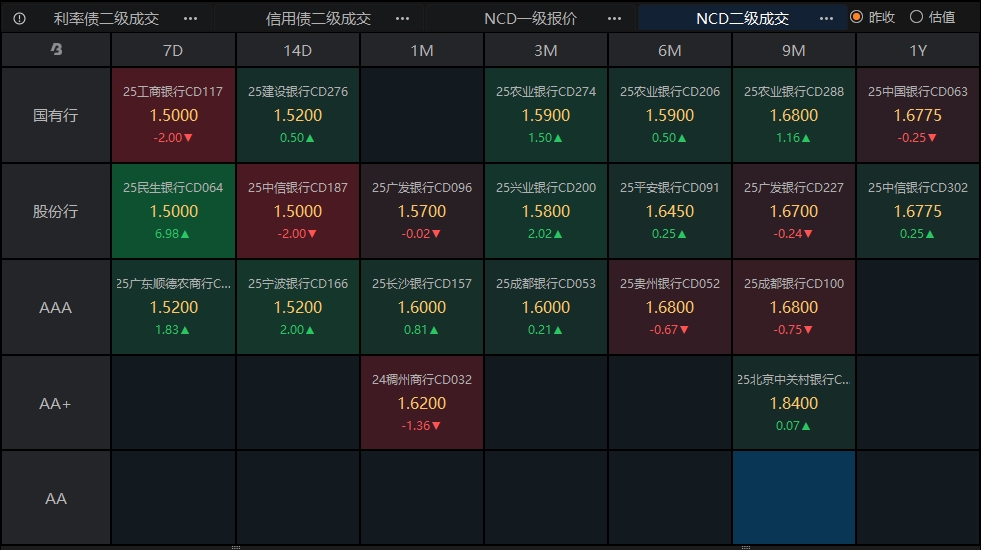Open the 25兴业银行CD200 cell
Screen dimensions: 981x550
(546, 211)
